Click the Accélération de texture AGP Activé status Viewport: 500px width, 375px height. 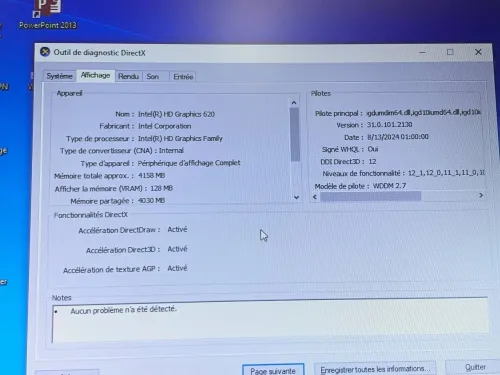pos(177,268)
